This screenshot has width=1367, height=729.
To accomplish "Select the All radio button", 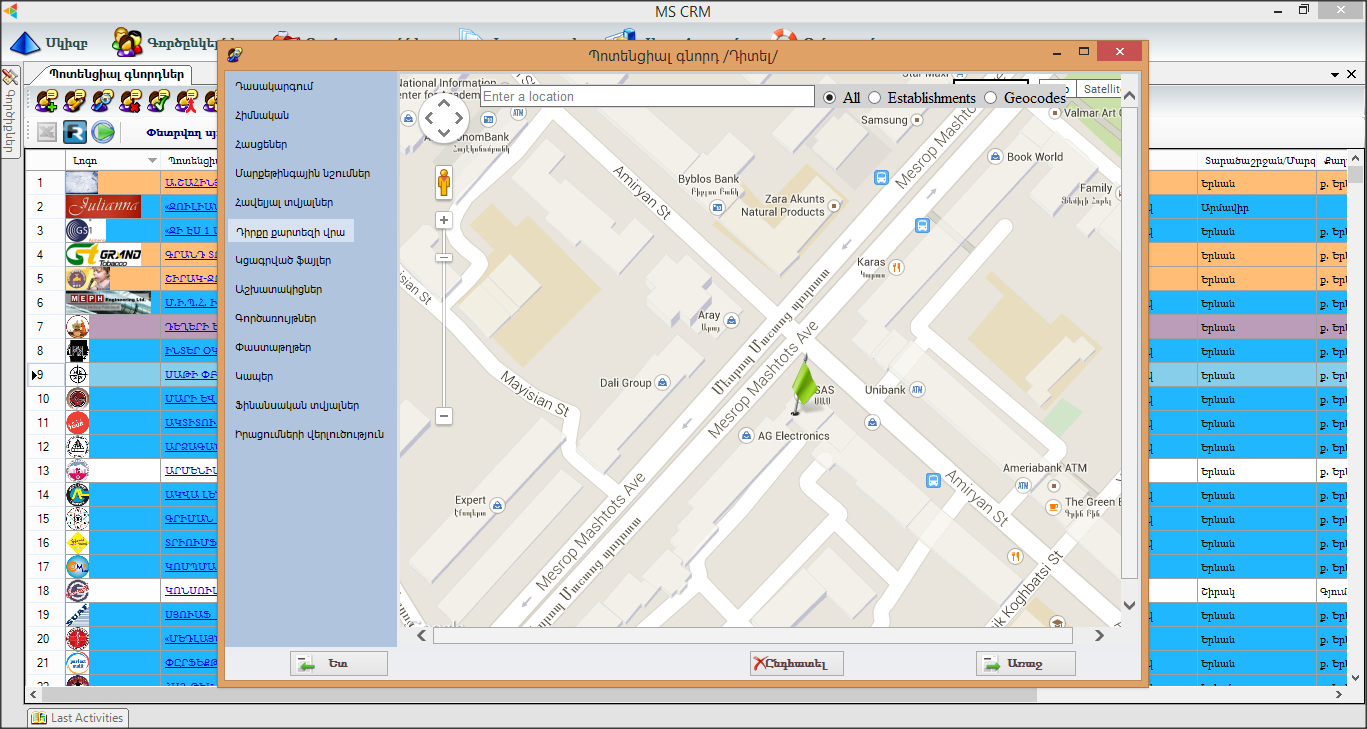I will 829,98.
